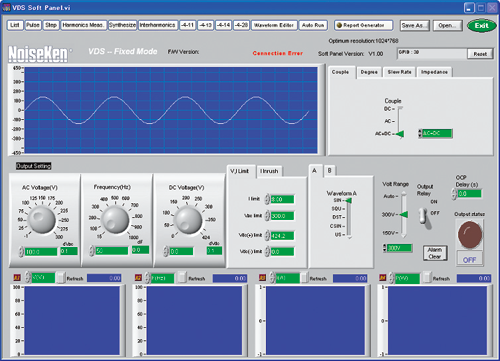500x361 pixels.
Task: Switch to the Impedance tab
Action: point(434,72)
